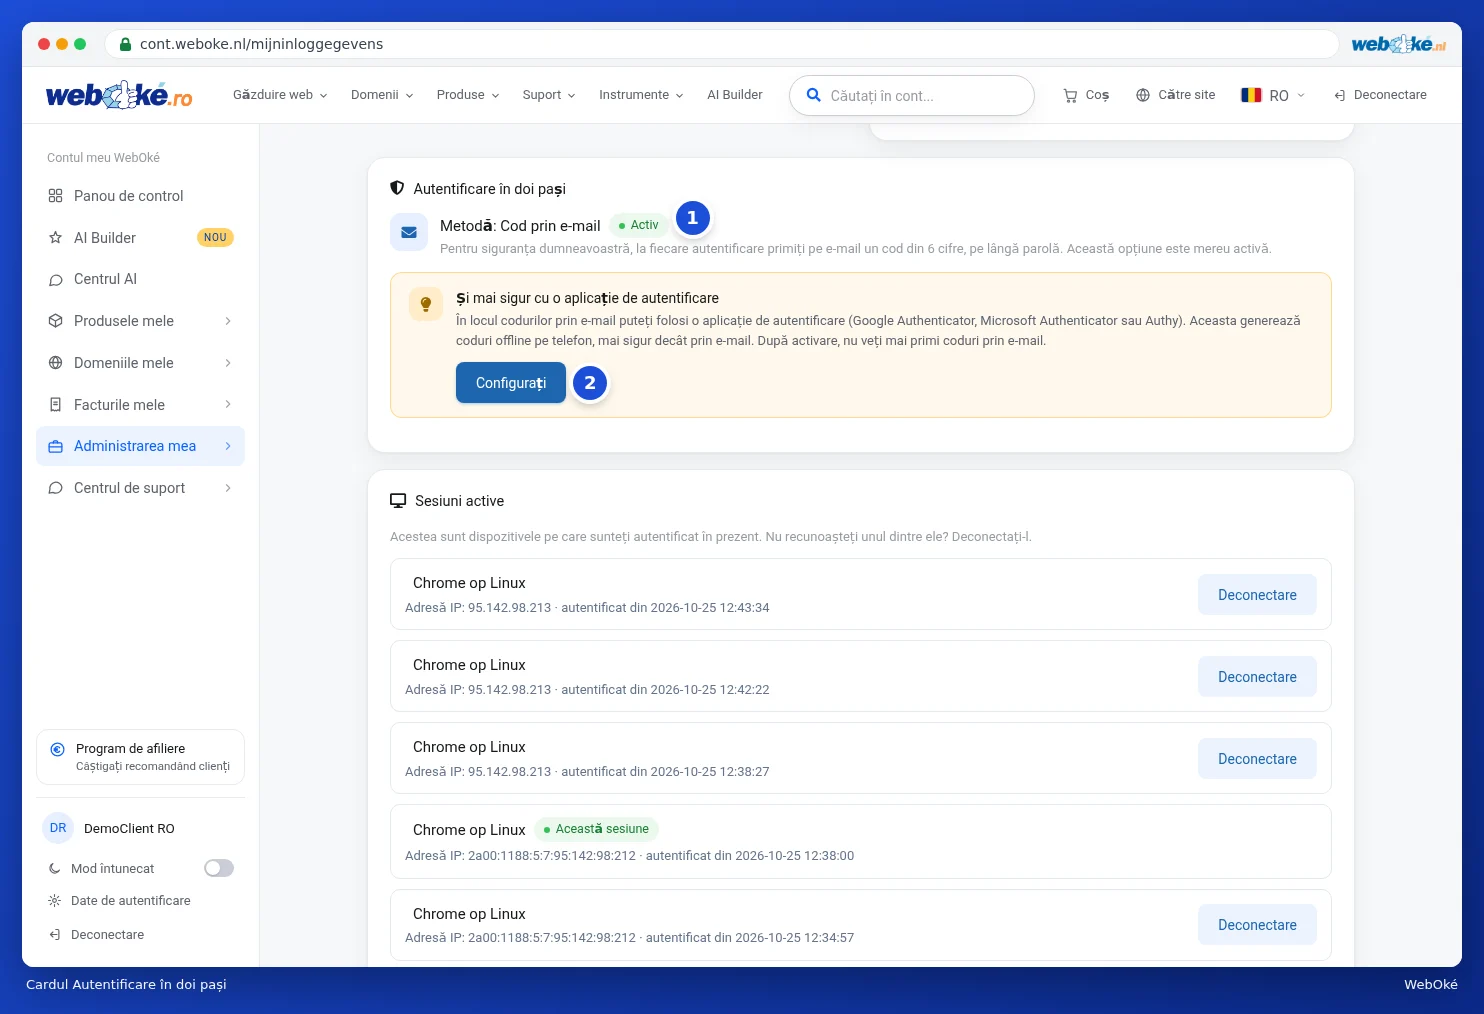Click the email envelope icon in 2FA card
This screenshot has height=1014, width=1484.
tap(409, 232)
